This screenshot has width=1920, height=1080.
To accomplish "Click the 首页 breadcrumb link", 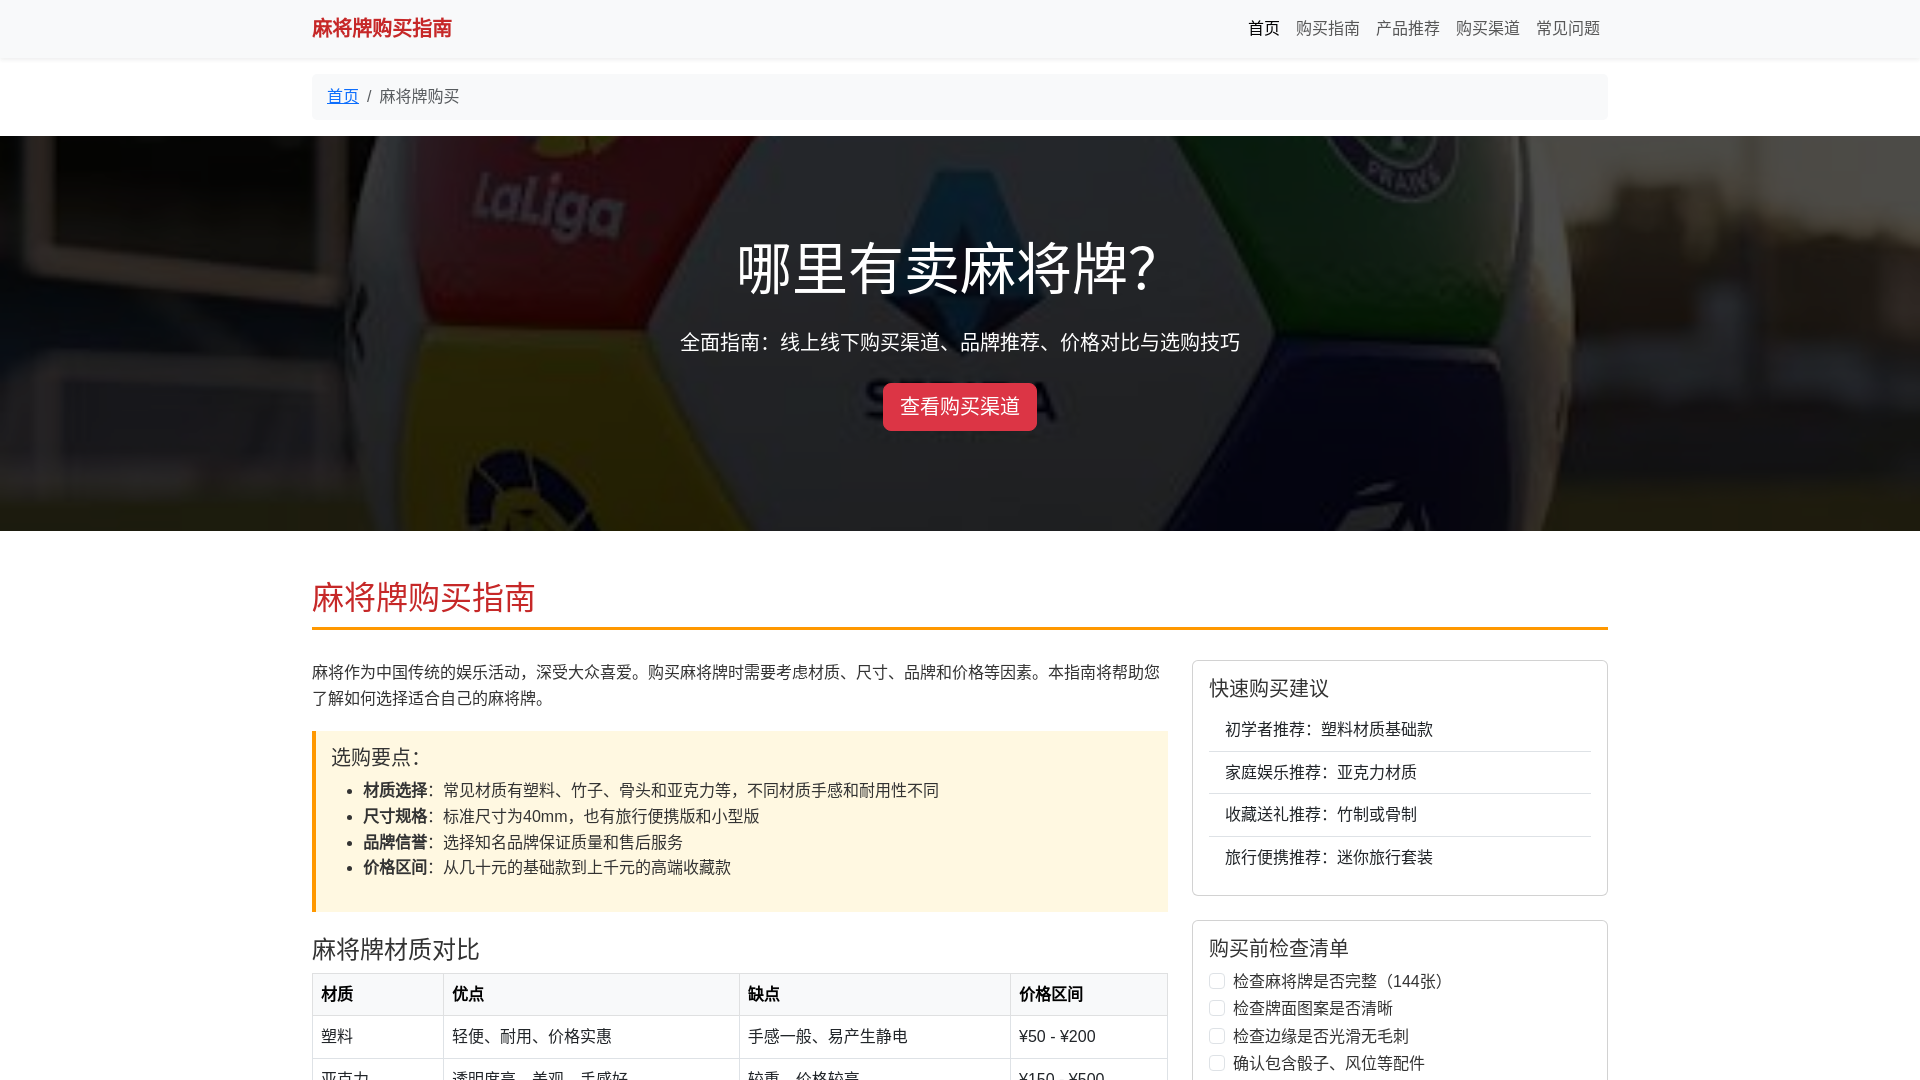I will tap(342, 96).
